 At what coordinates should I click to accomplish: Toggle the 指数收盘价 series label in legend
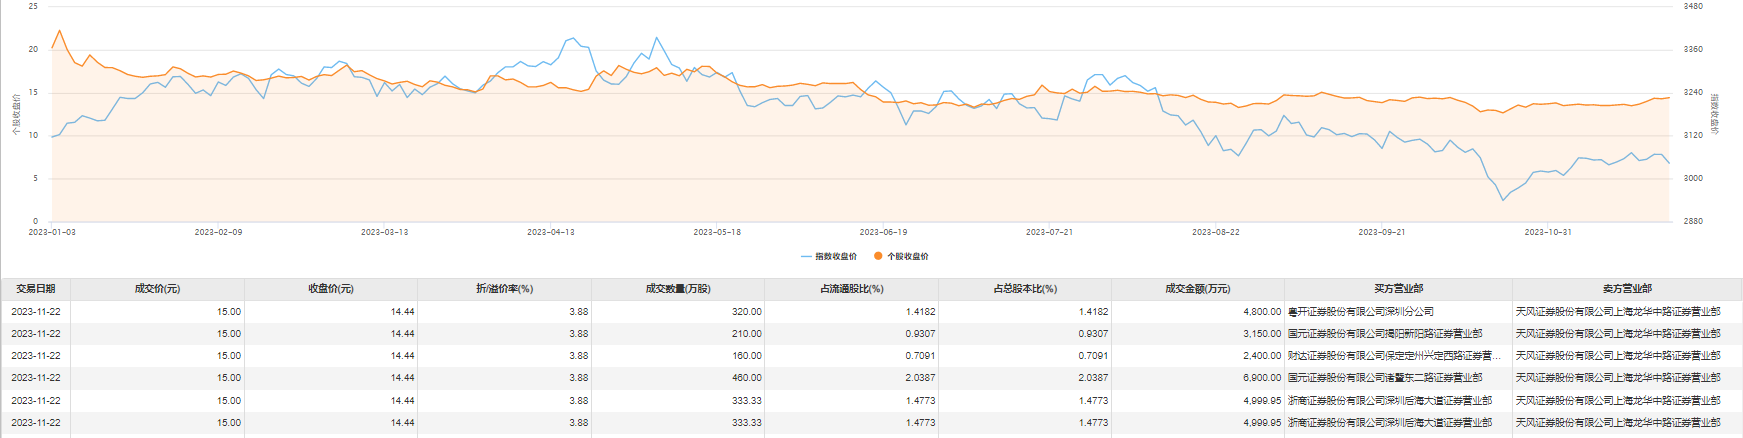point(836,257)
